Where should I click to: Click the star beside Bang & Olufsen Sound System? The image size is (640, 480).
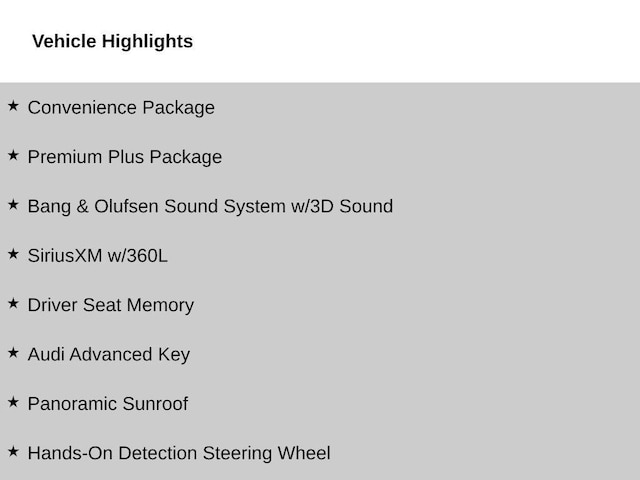pyautogui.click(x=13, y=204)
